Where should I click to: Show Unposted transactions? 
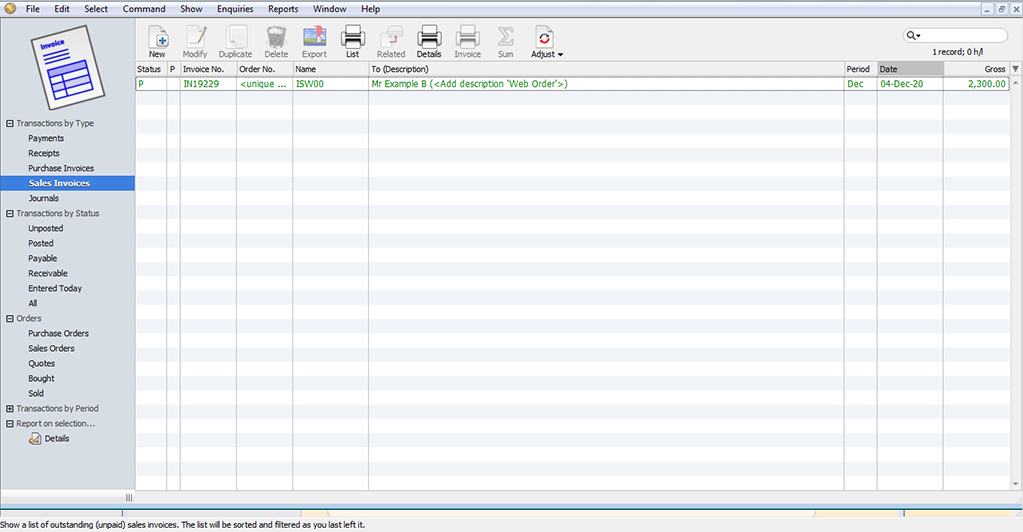pos(46,228)
